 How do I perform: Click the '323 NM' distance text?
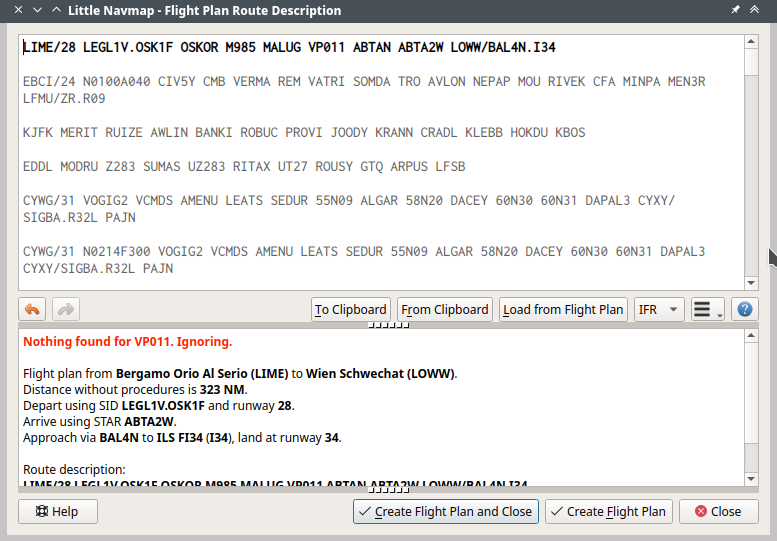point(222,389)
